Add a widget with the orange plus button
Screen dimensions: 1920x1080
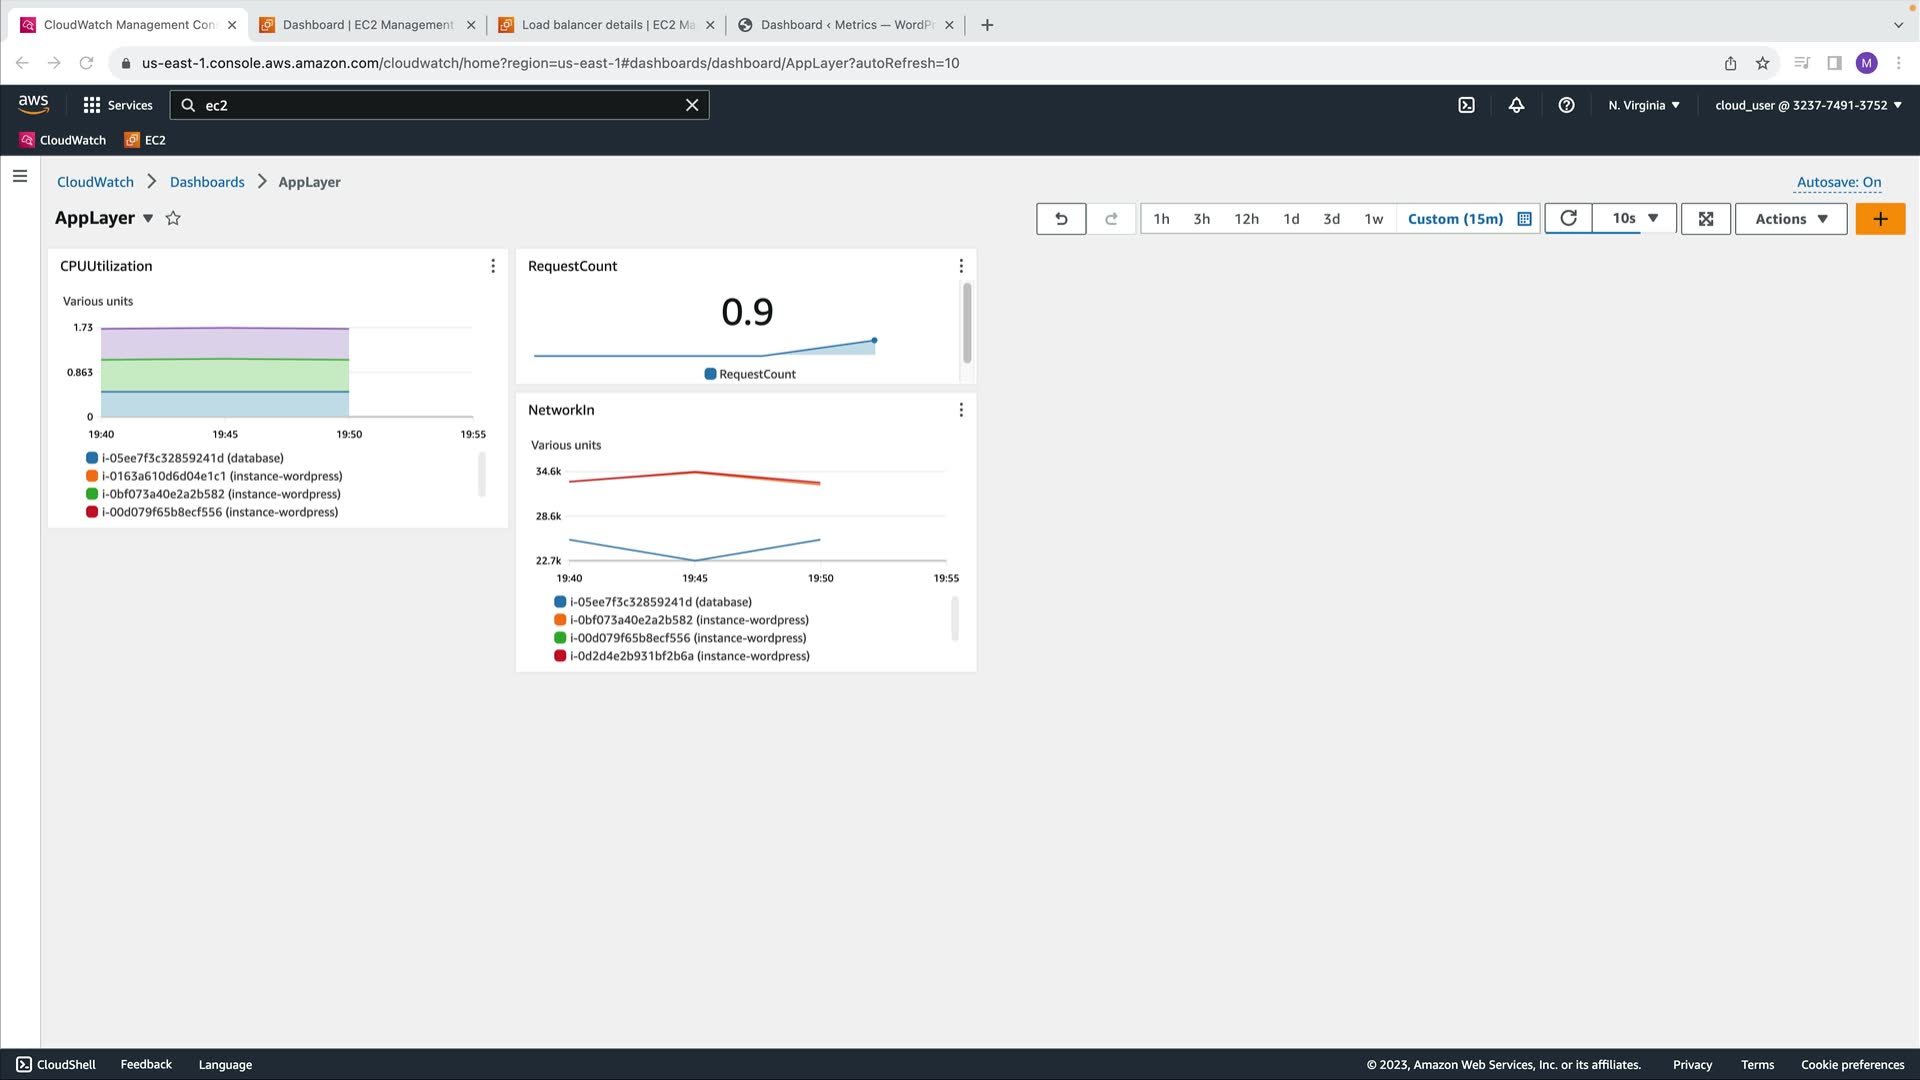[x=1880, y=219]
